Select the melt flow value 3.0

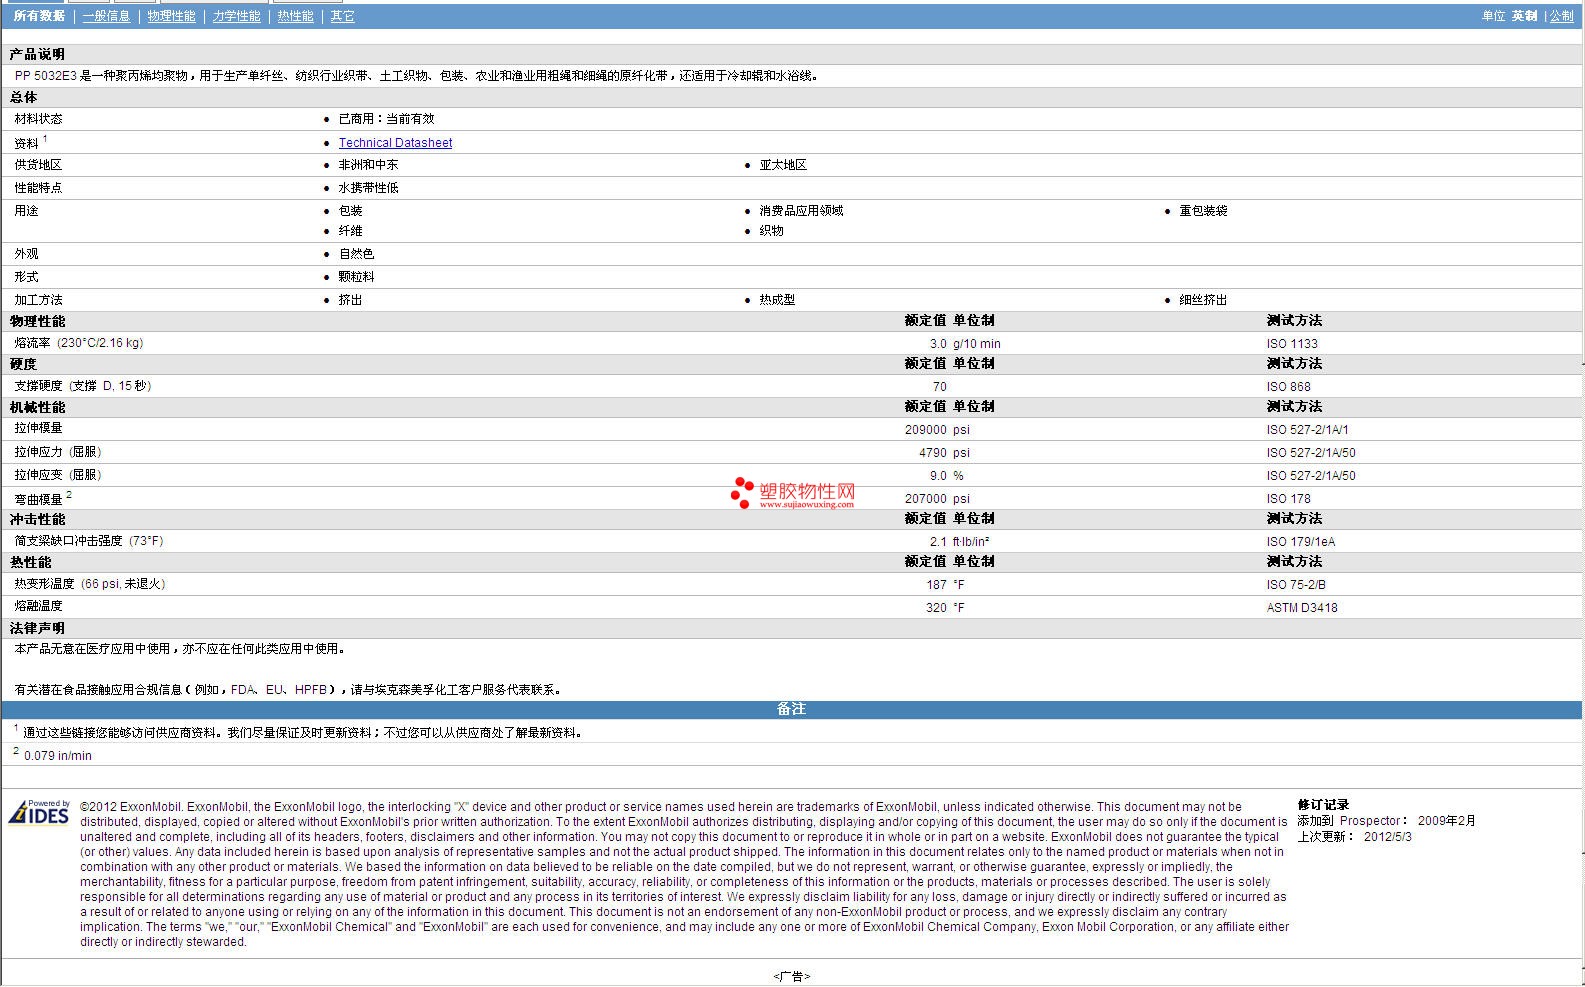pos(938,344)
